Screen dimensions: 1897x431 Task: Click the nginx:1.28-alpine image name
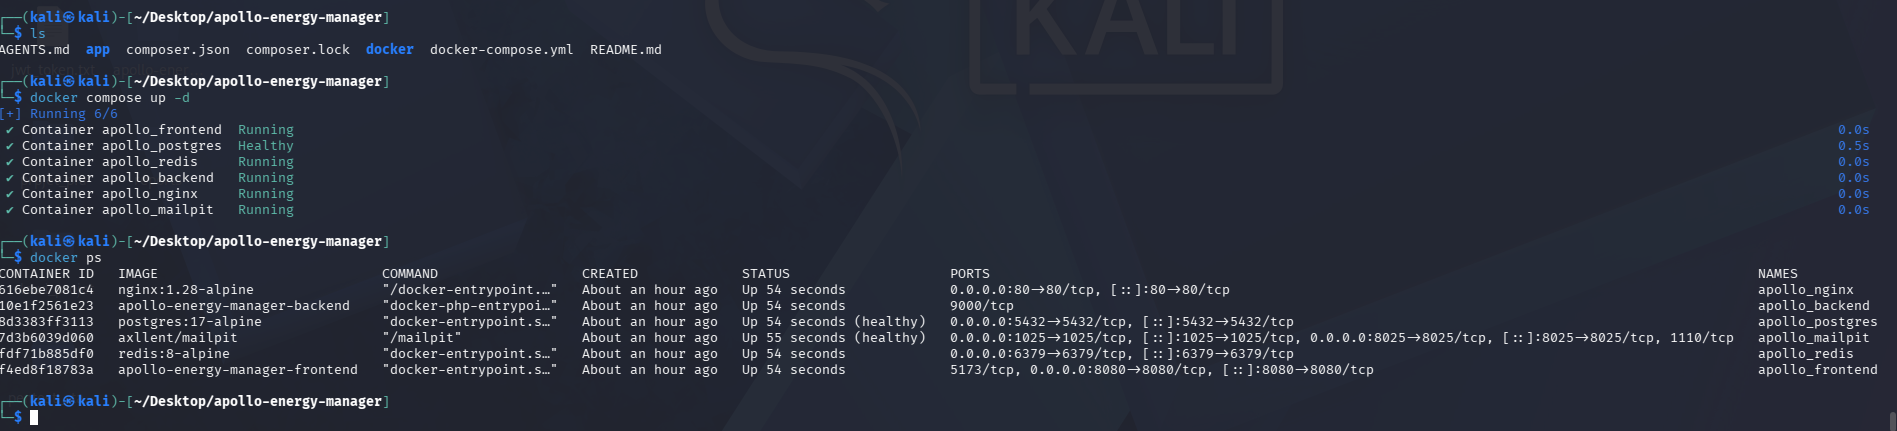coord(186,290)
